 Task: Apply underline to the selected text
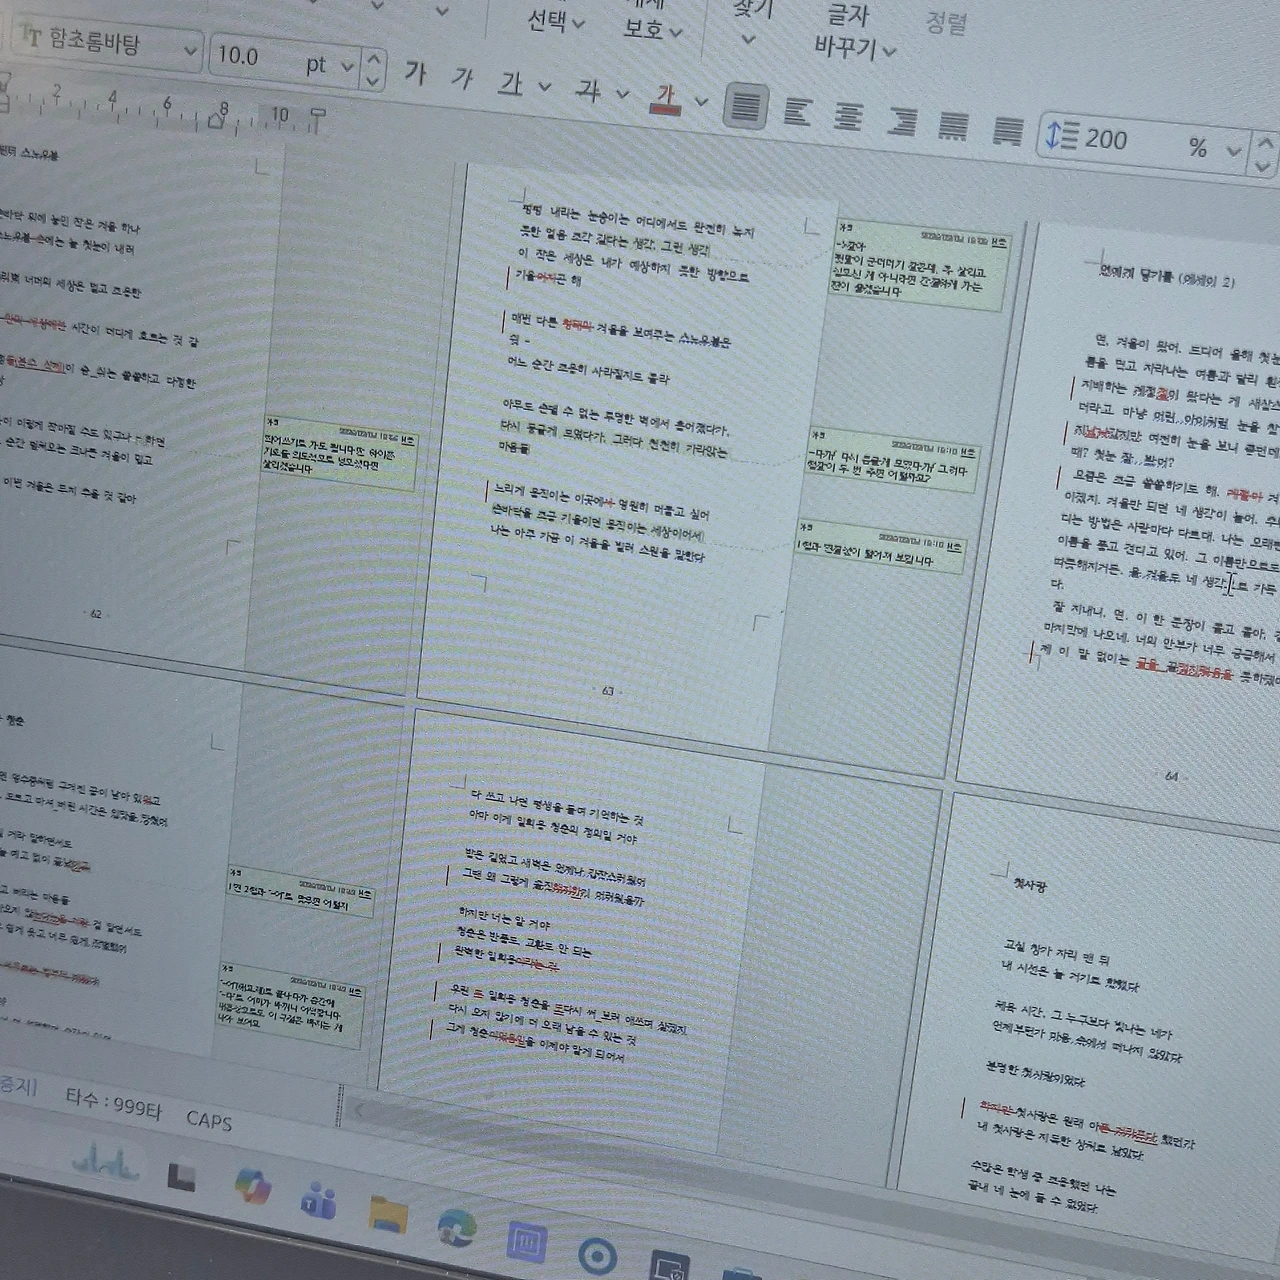(x=512, y=82)
